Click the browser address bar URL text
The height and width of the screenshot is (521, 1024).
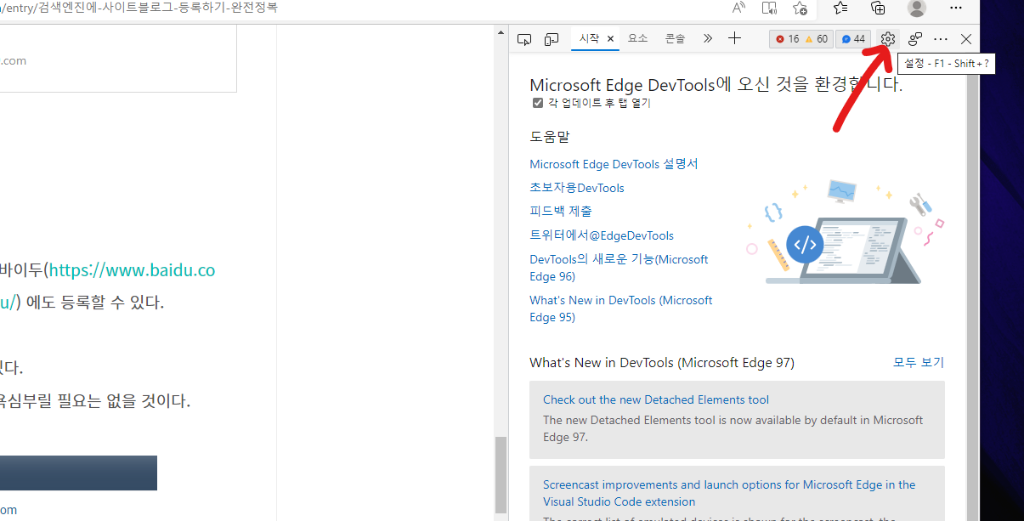[138, 8]
